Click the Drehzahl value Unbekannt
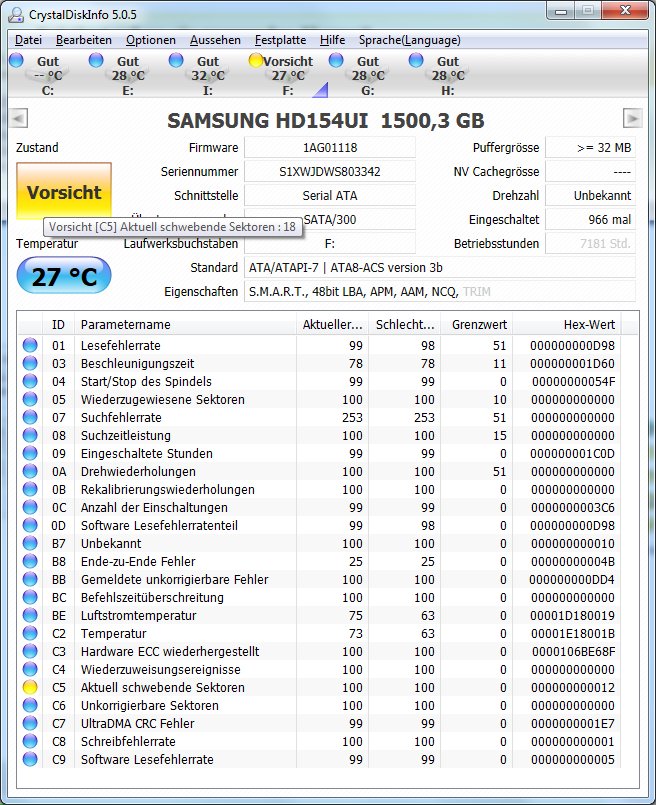Viewport: 656px width, 805px height. coord(590,196)
